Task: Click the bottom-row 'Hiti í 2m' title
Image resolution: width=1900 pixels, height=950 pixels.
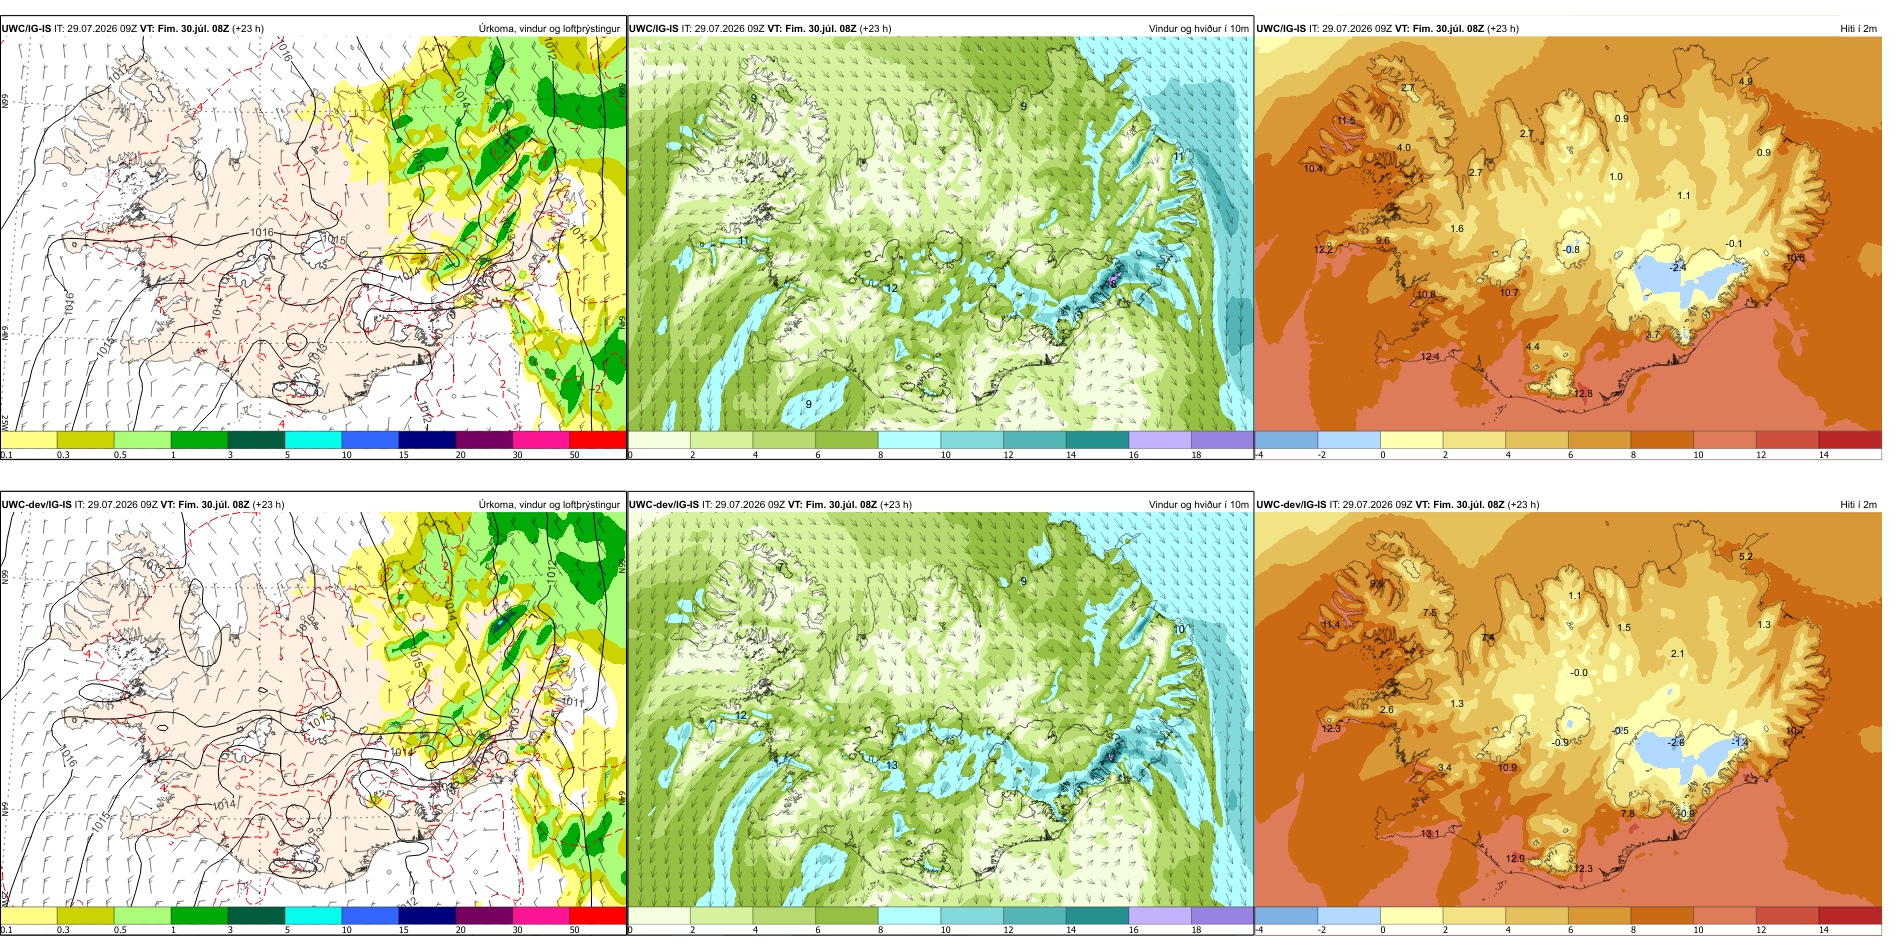Action: (1858, 505)
